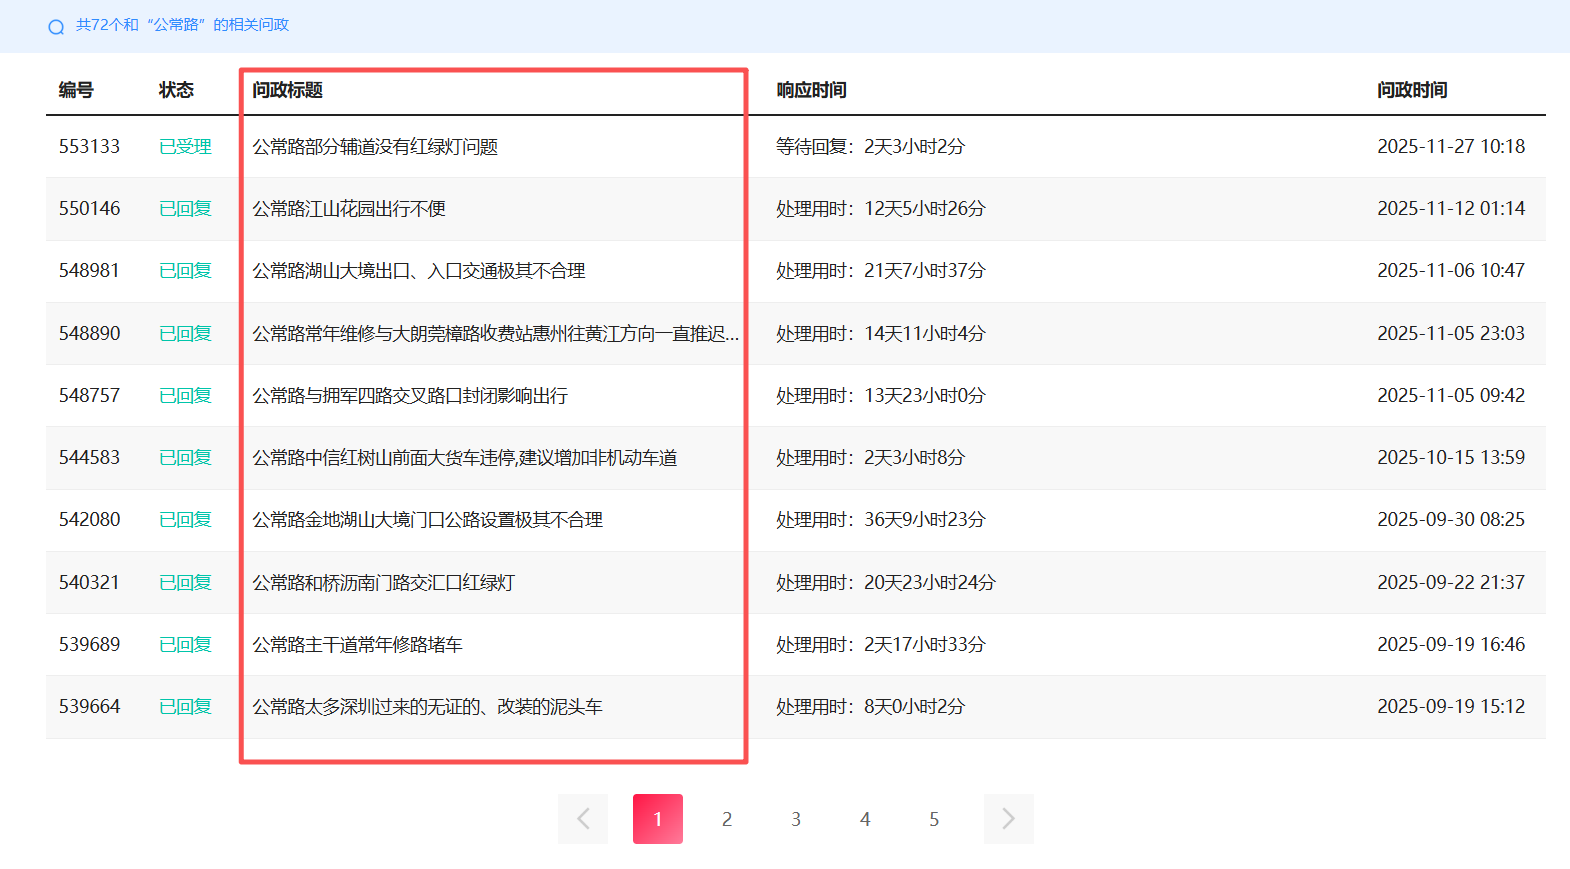
Task: Navigate to page 5
Action: tap(934, 819)
